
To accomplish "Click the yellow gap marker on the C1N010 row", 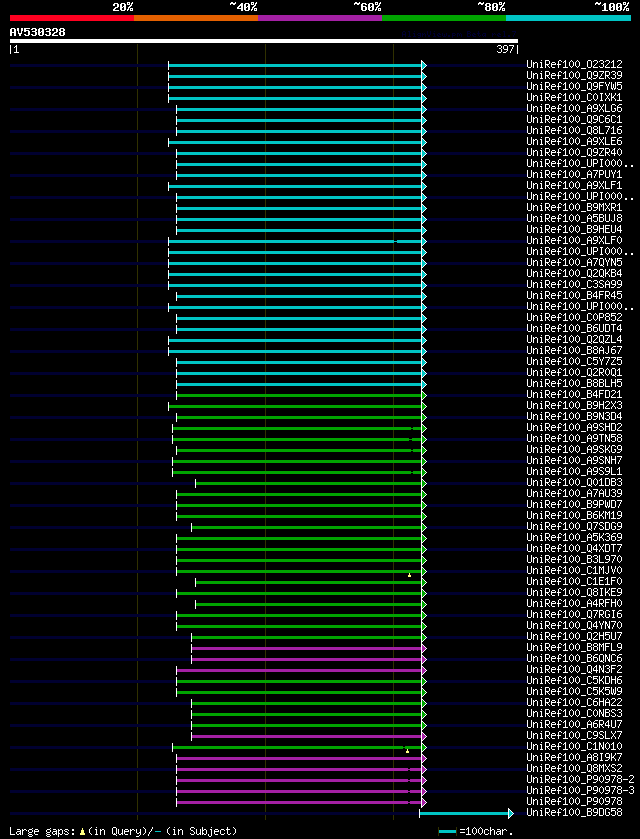I will point(407,751).
